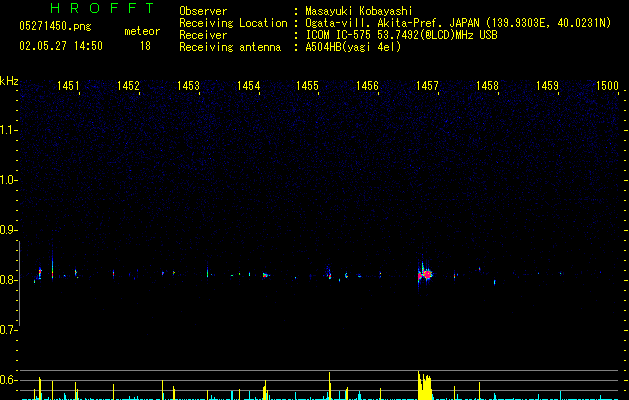629x400 pixels.
Task: Click the Receiving antenna label
Action: [230, 47]
